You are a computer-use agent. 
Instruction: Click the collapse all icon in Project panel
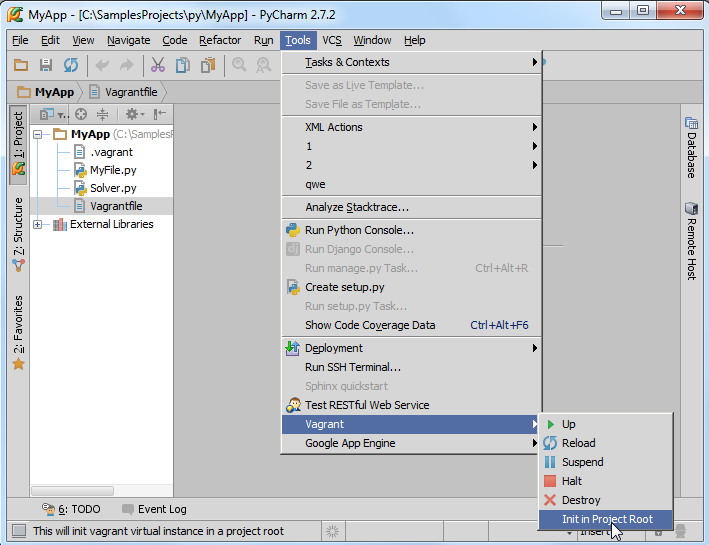103,114
